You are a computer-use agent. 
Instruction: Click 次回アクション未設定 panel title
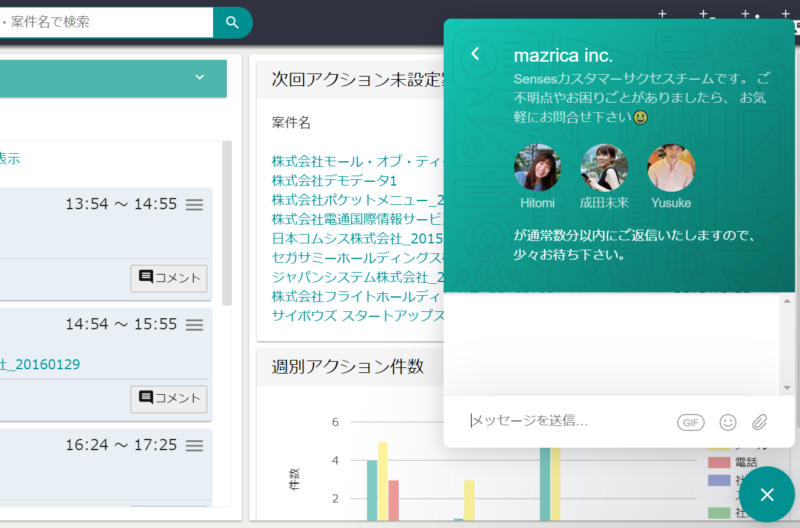(x=358, y=79)
